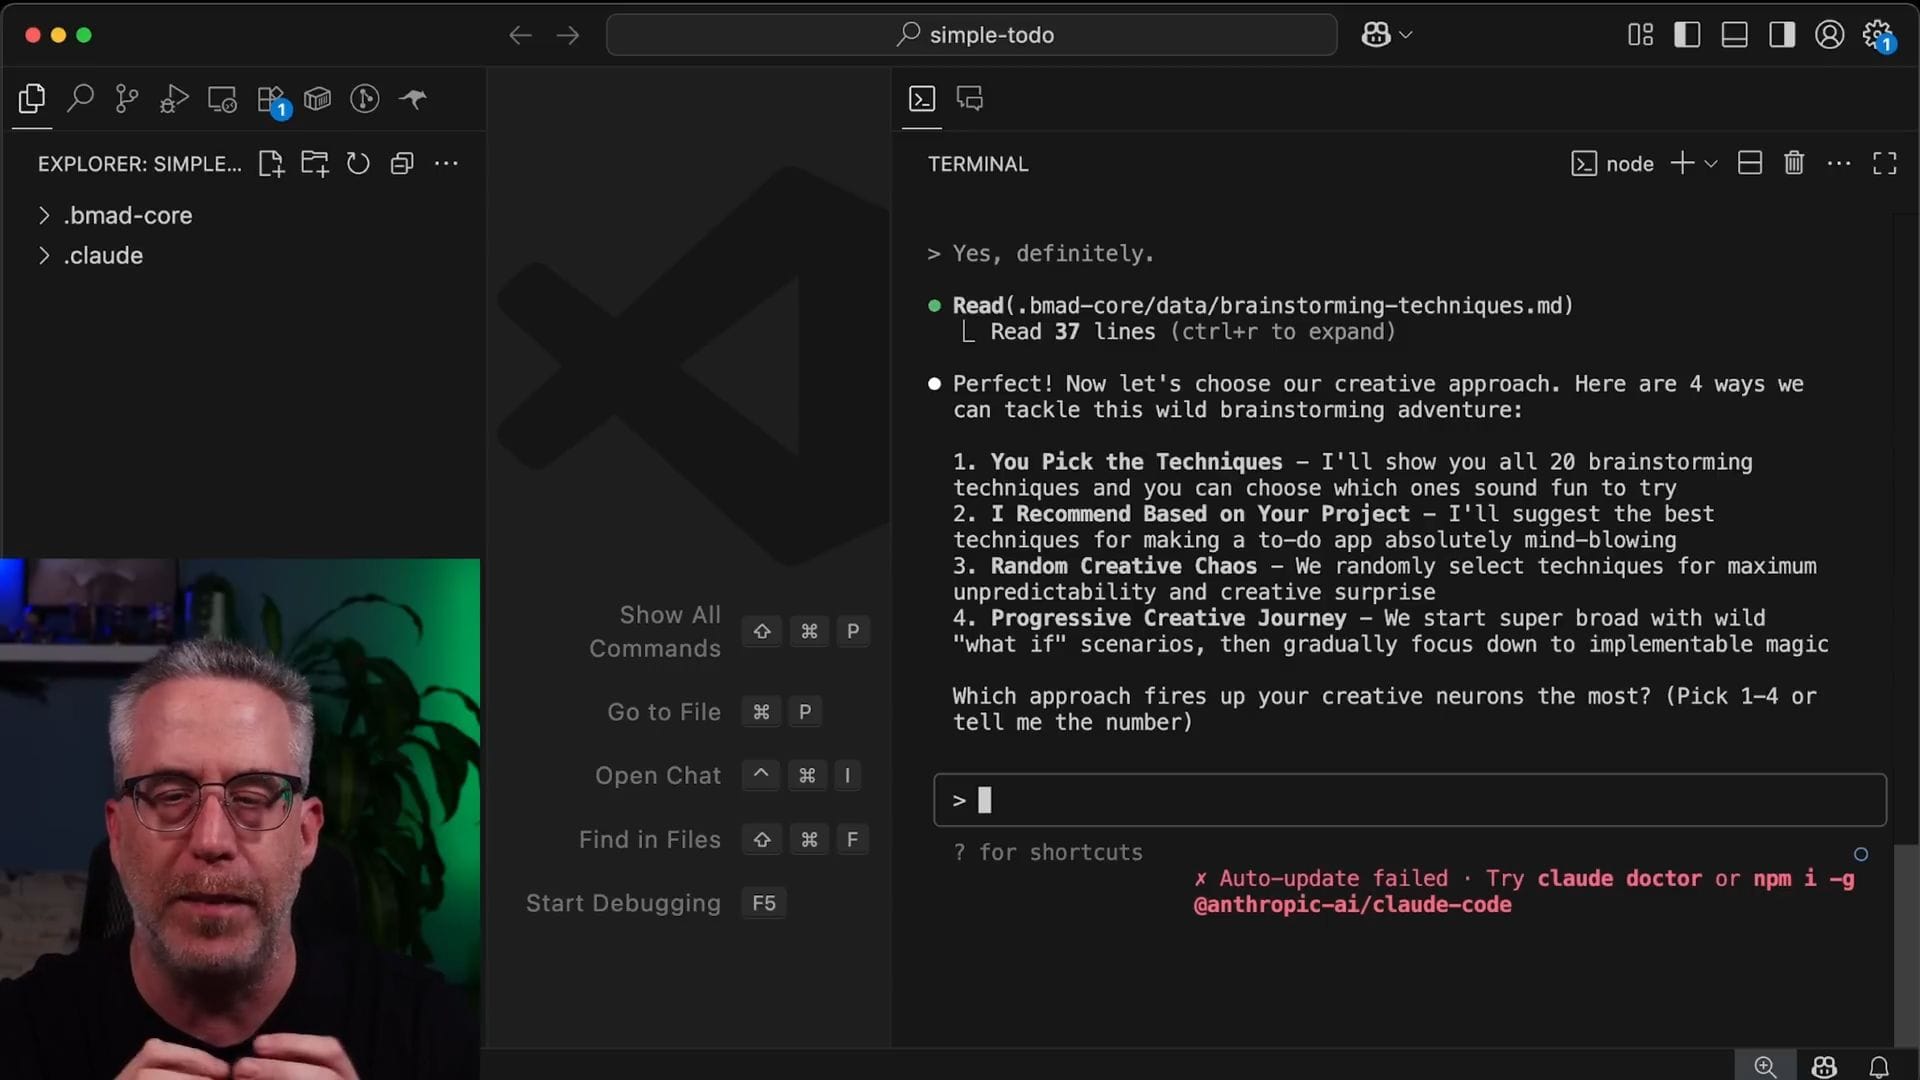The width and height of the screenshot is (1920, 1080).
Task: Switch to the Terminal tab icon
Action: pos(922,99)
